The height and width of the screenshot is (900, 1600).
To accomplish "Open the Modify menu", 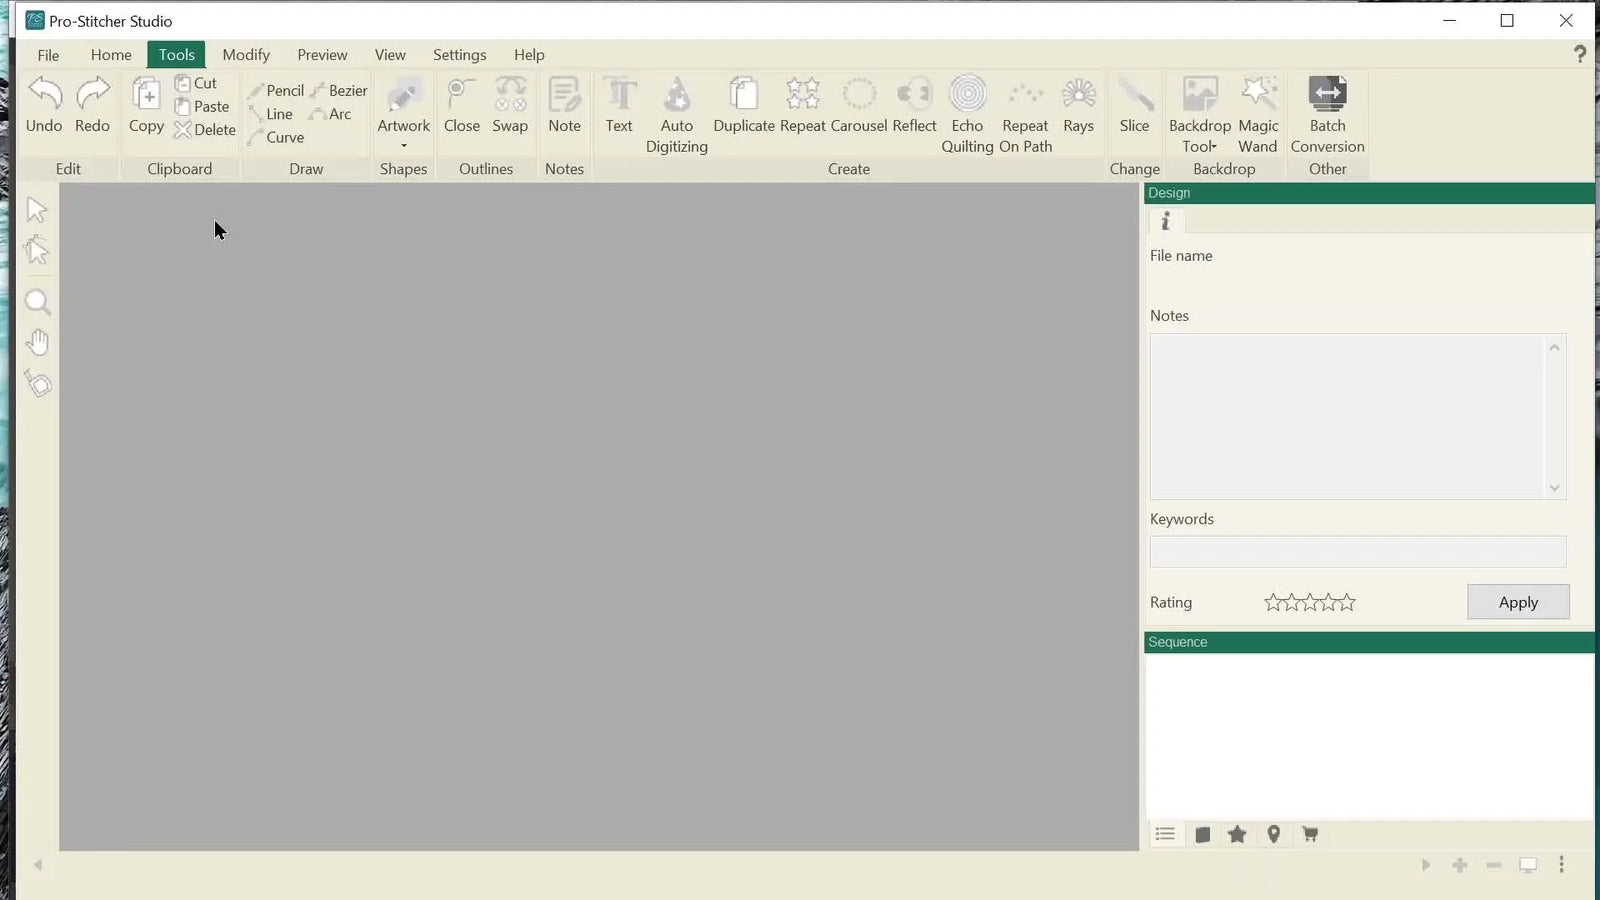I will coord(246,54).
